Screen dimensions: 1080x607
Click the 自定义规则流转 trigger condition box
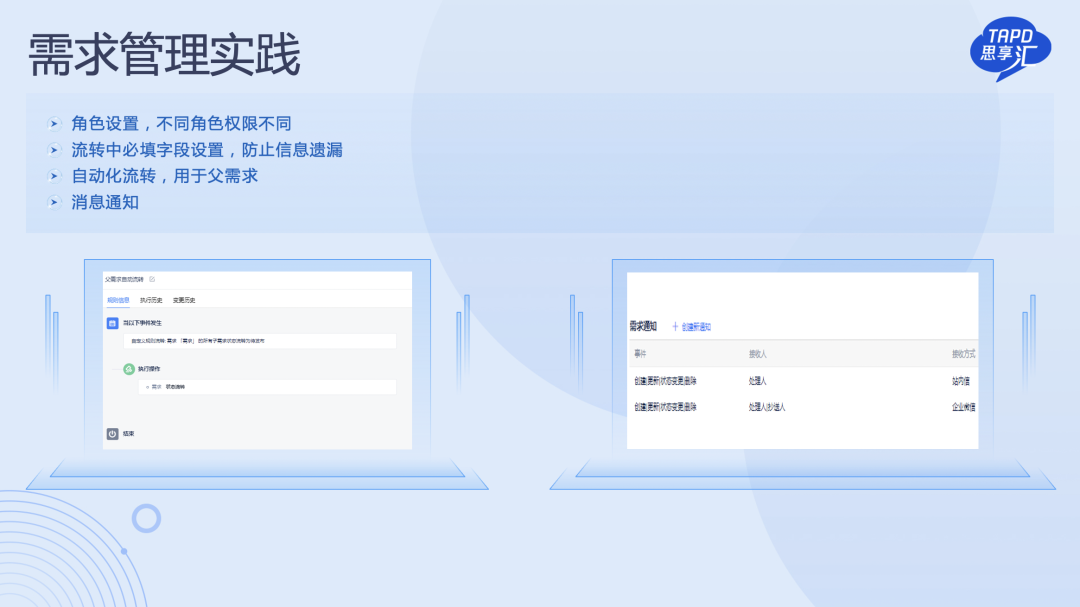[260, 341]
